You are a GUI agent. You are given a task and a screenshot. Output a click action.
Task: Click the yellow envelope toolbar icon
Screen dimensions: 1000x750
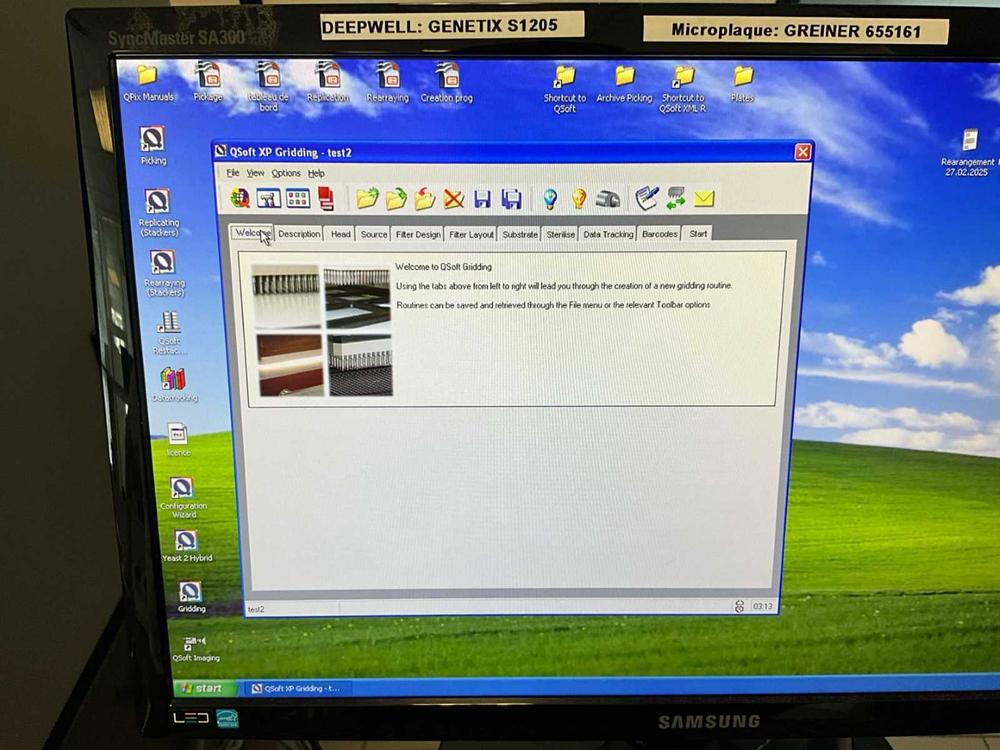coord(704,200)
